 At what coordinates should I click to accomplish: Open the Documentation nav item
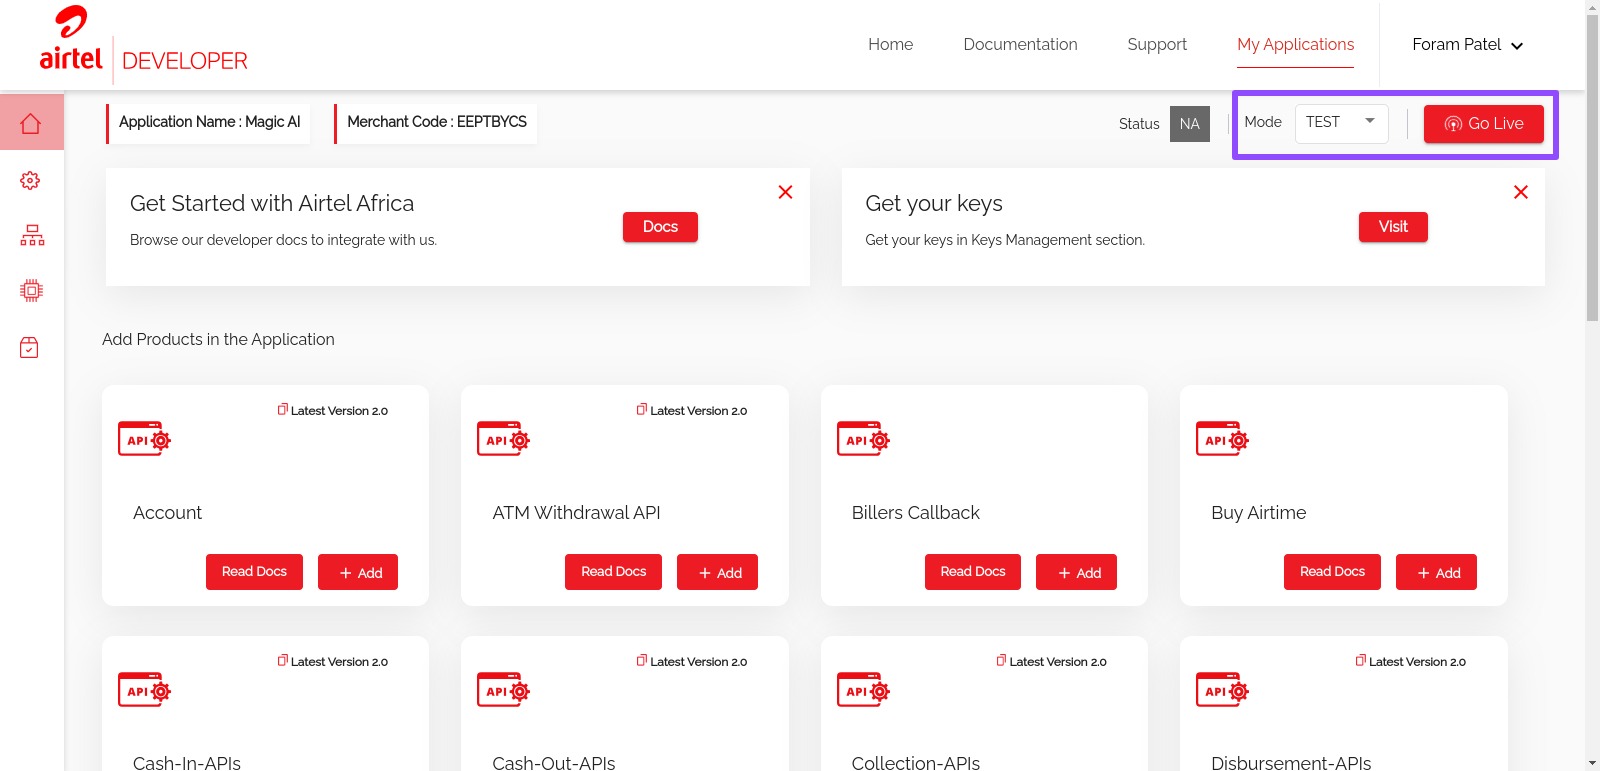1020,45
